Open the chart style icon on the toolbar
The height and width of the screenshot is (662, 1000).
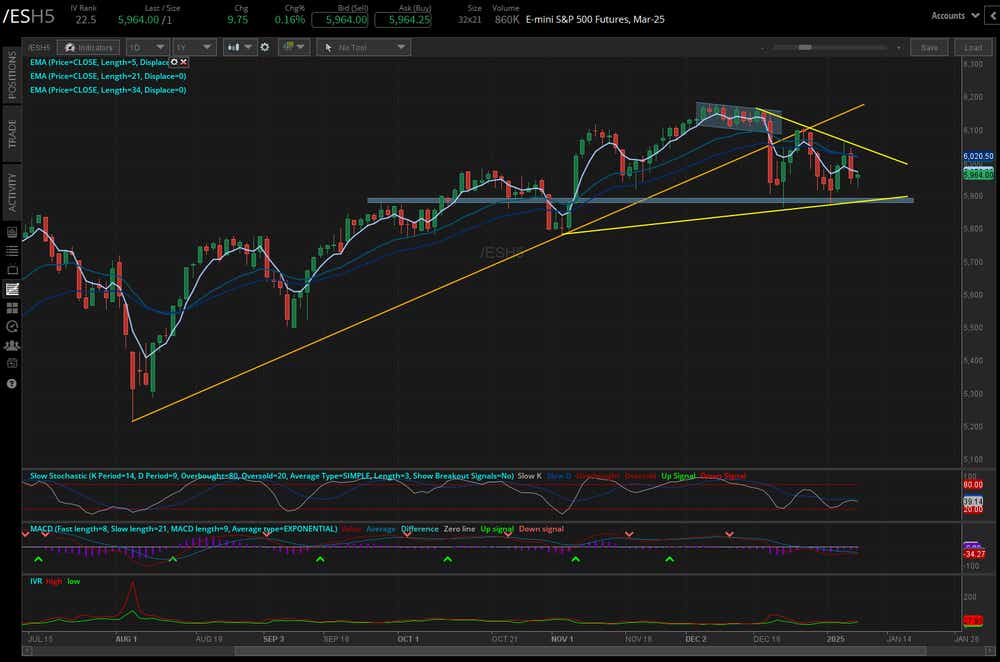(232, 47)
